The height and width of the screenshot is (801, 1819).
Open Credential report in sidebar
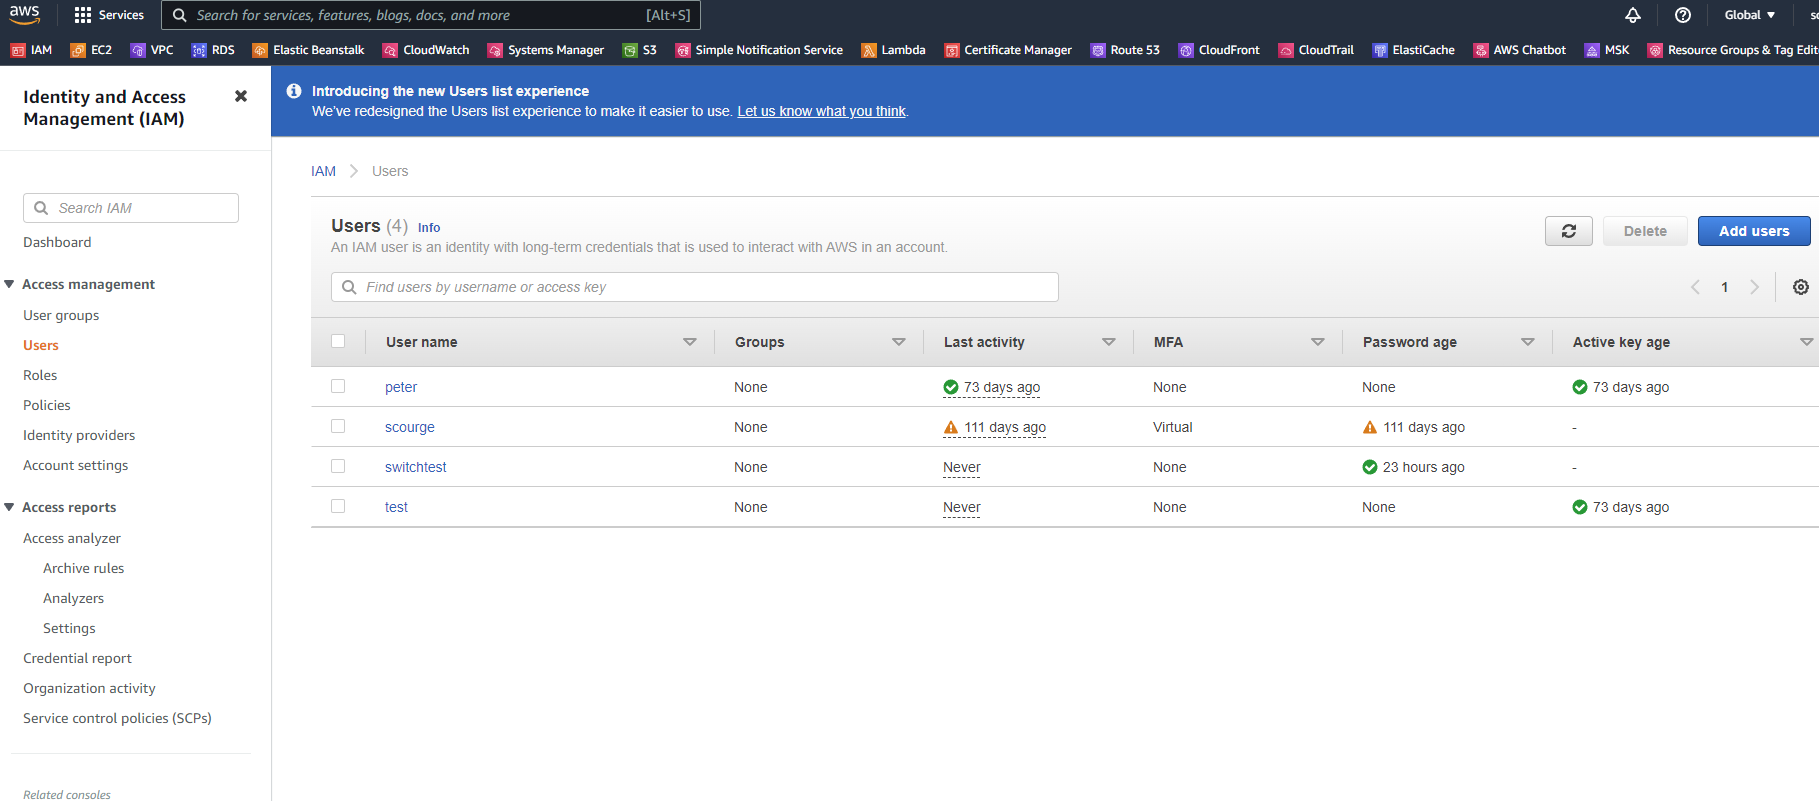click(x=78, y=658)
